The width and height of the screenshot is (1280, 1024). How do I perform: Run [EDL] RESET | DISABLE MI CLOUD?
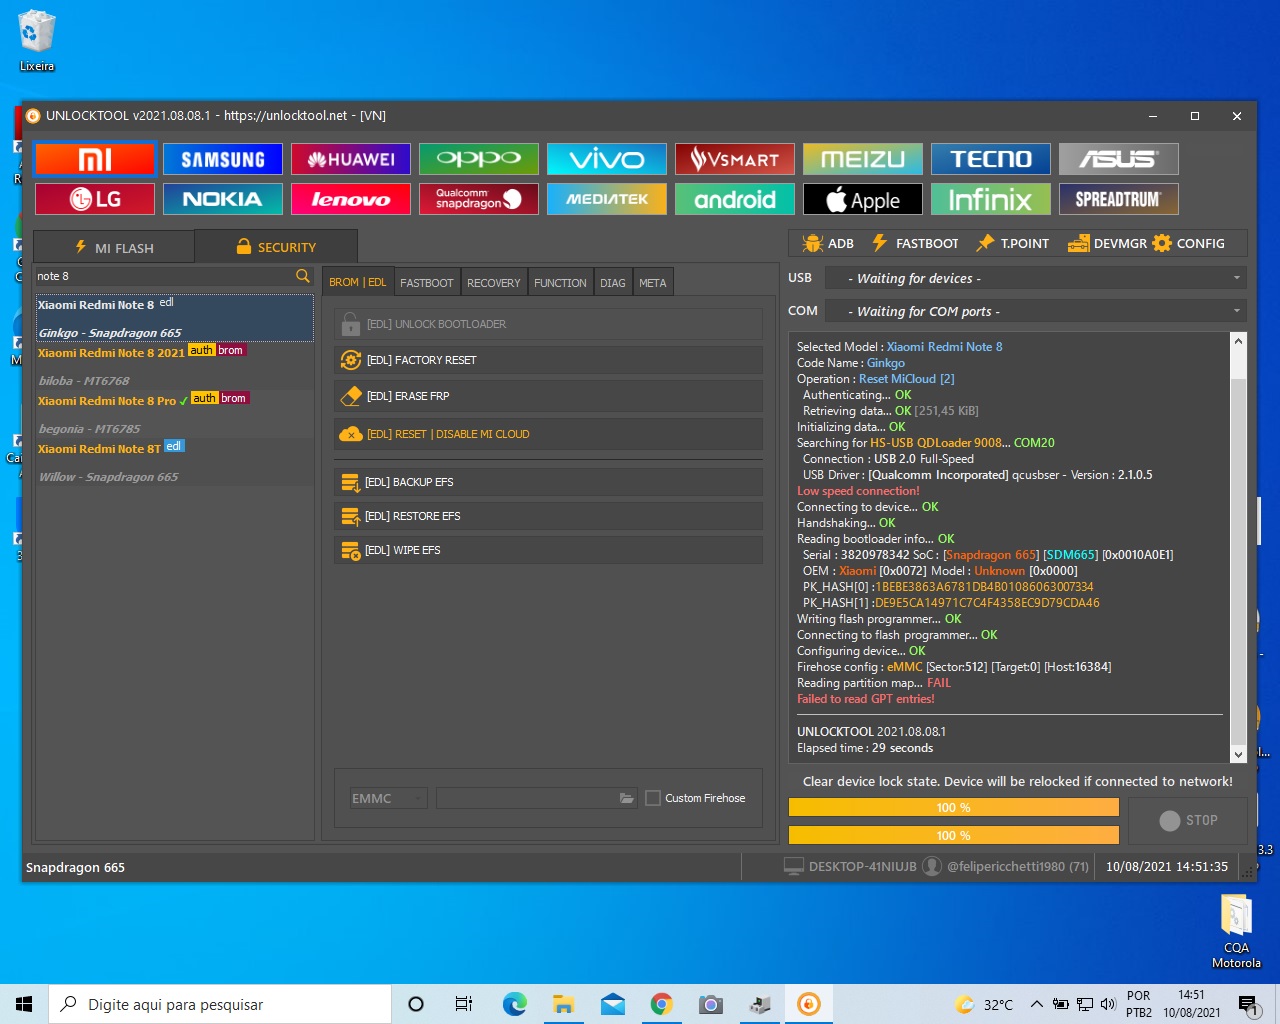point(548,434)
